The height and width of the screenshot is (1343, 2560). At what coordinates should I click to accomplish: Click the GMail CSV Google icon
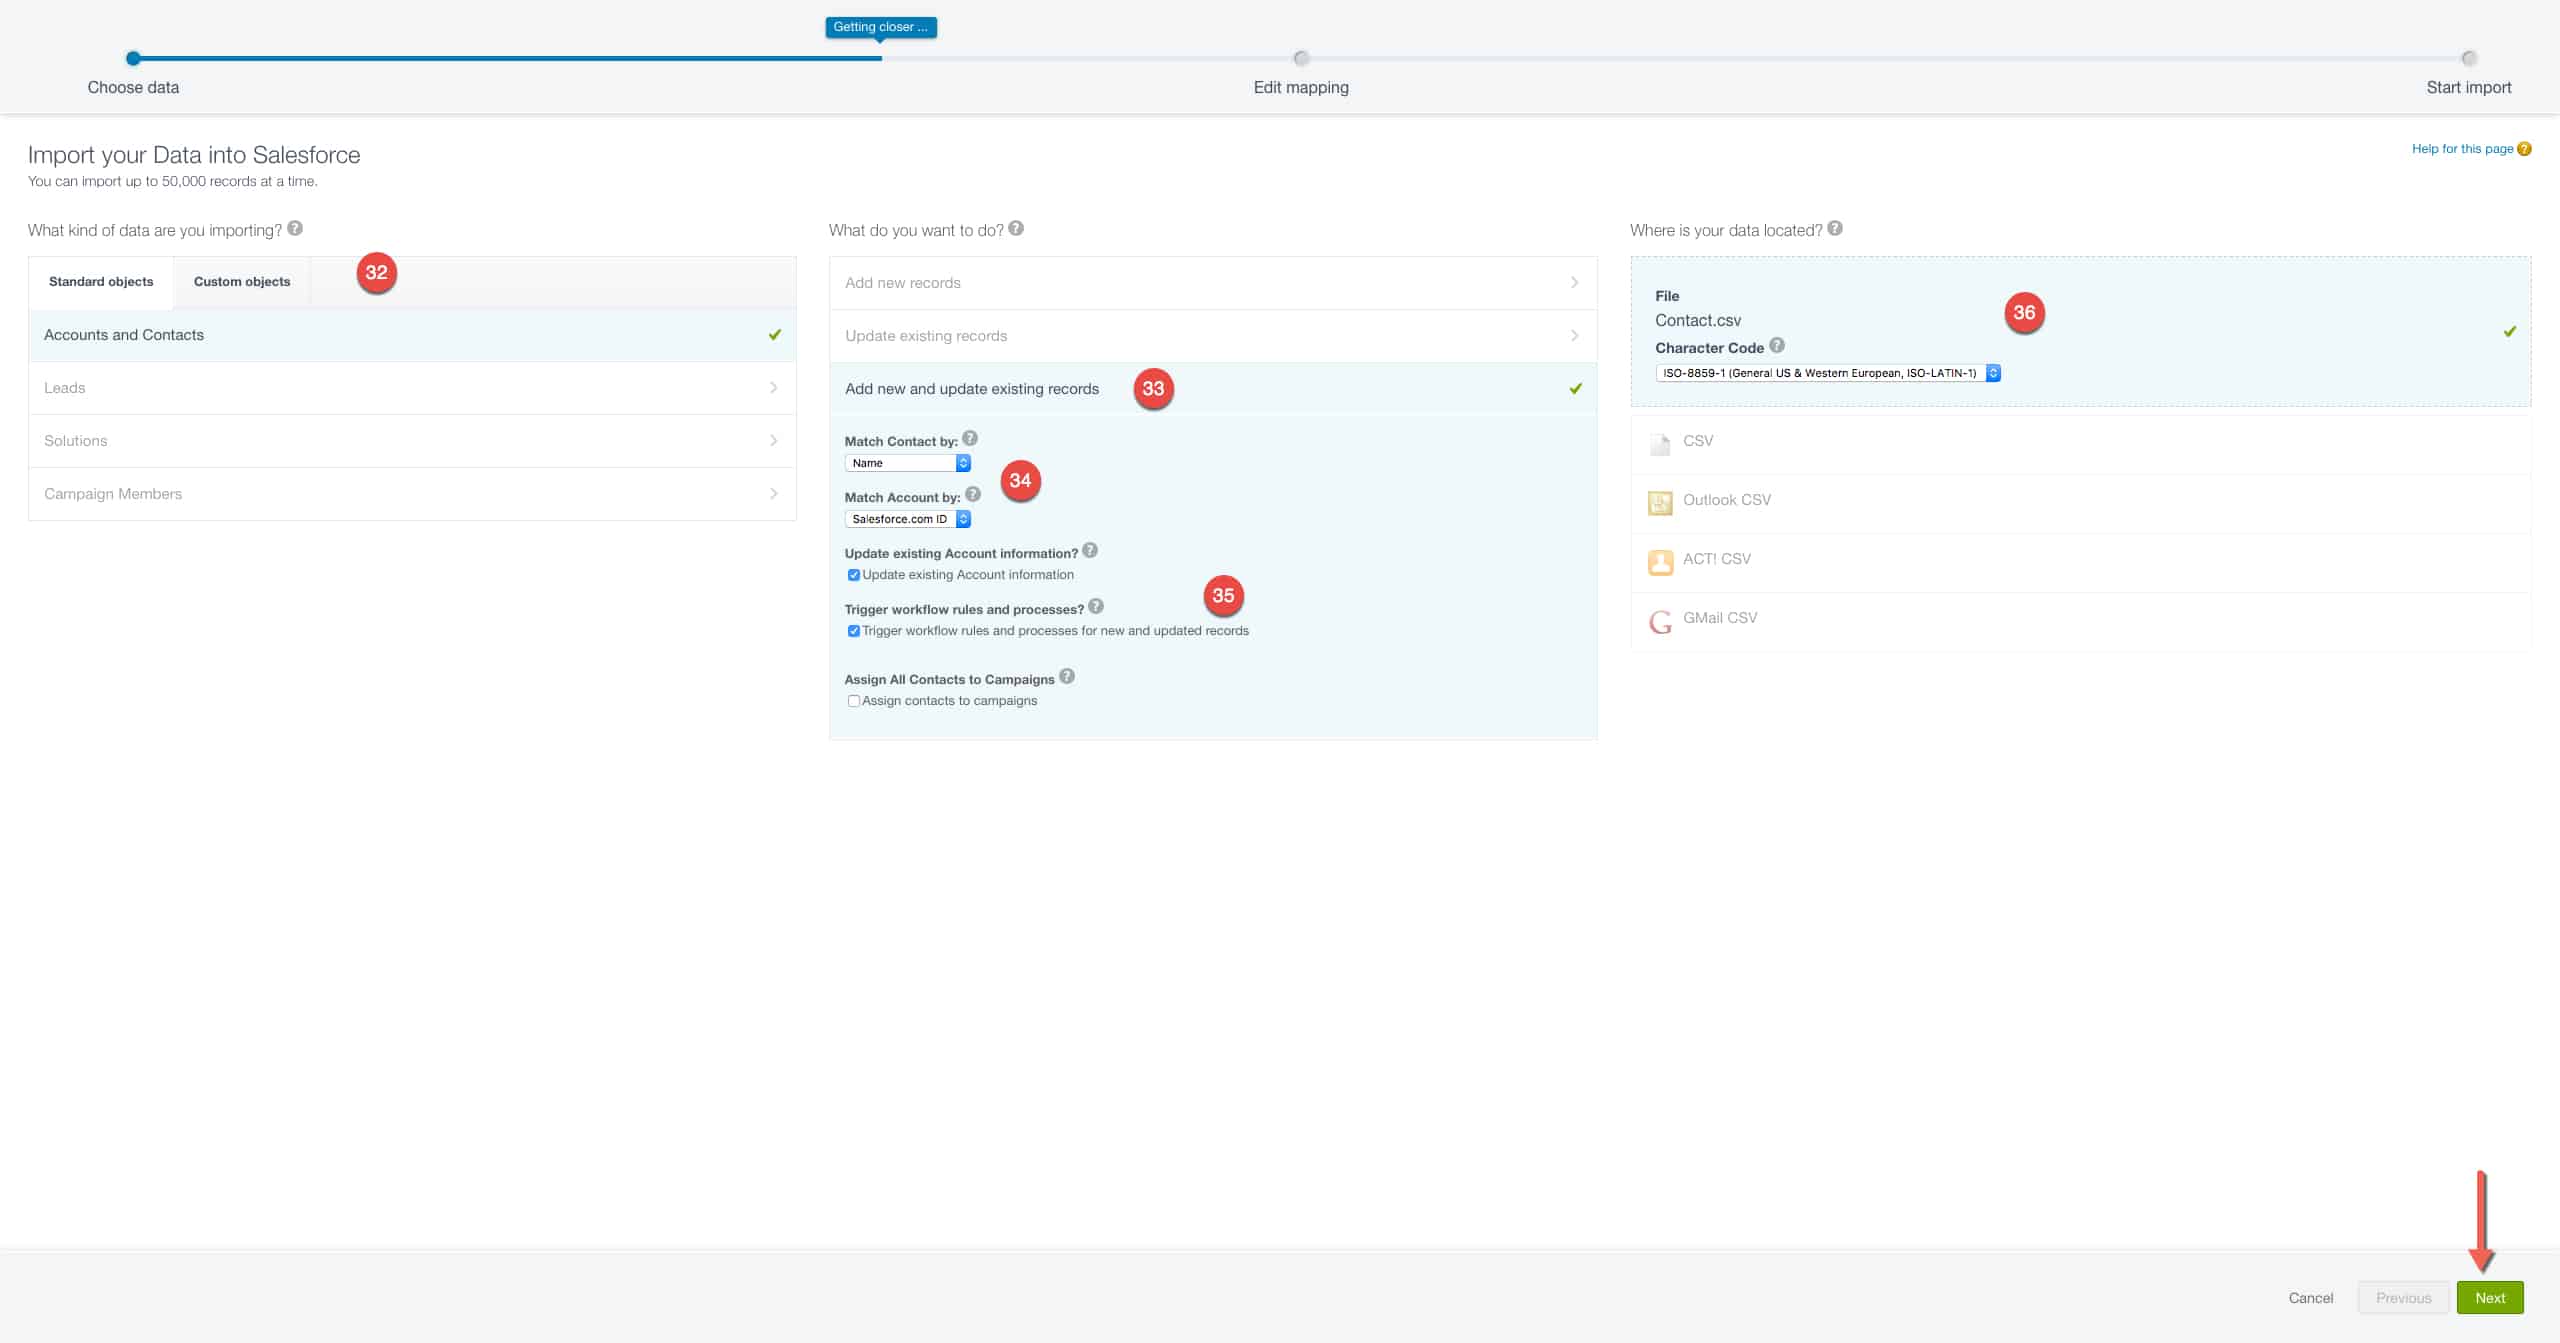pyautogui.click(x=1660, y=621)
